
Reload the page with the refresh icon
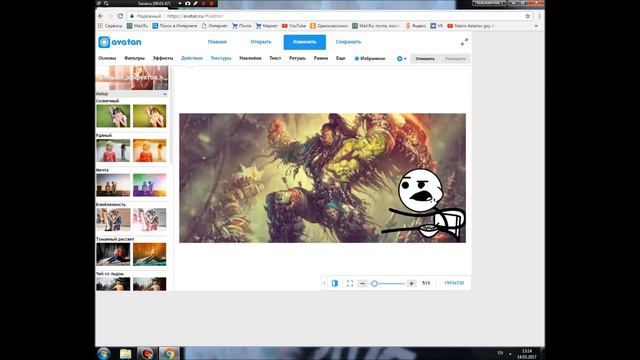(x=120, y=16)
